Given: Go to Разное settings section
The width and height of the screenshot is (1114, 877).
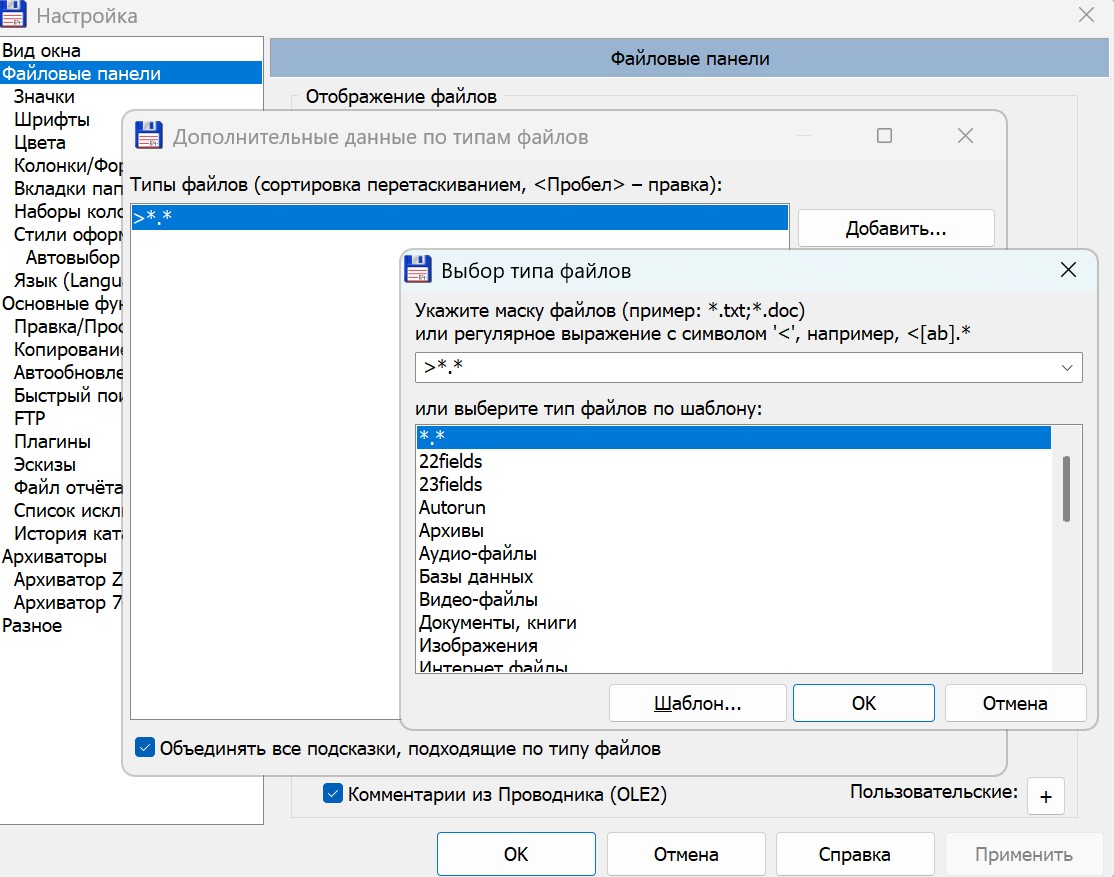Looking at the screenshot, I should click(32, 626).
